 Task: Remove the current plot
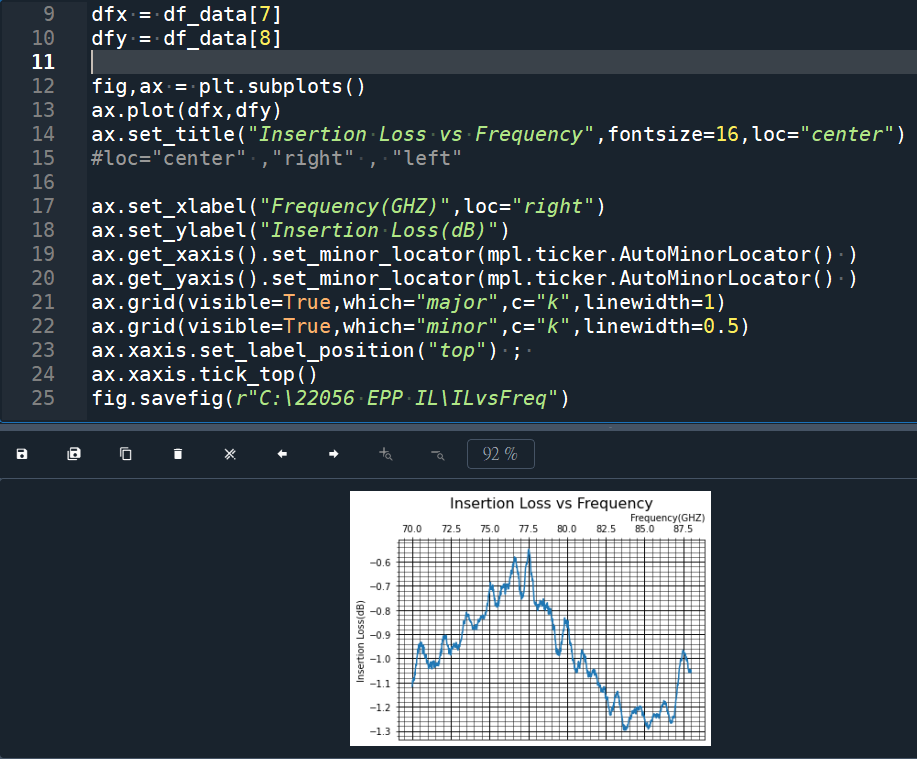[x=177, y=453]
